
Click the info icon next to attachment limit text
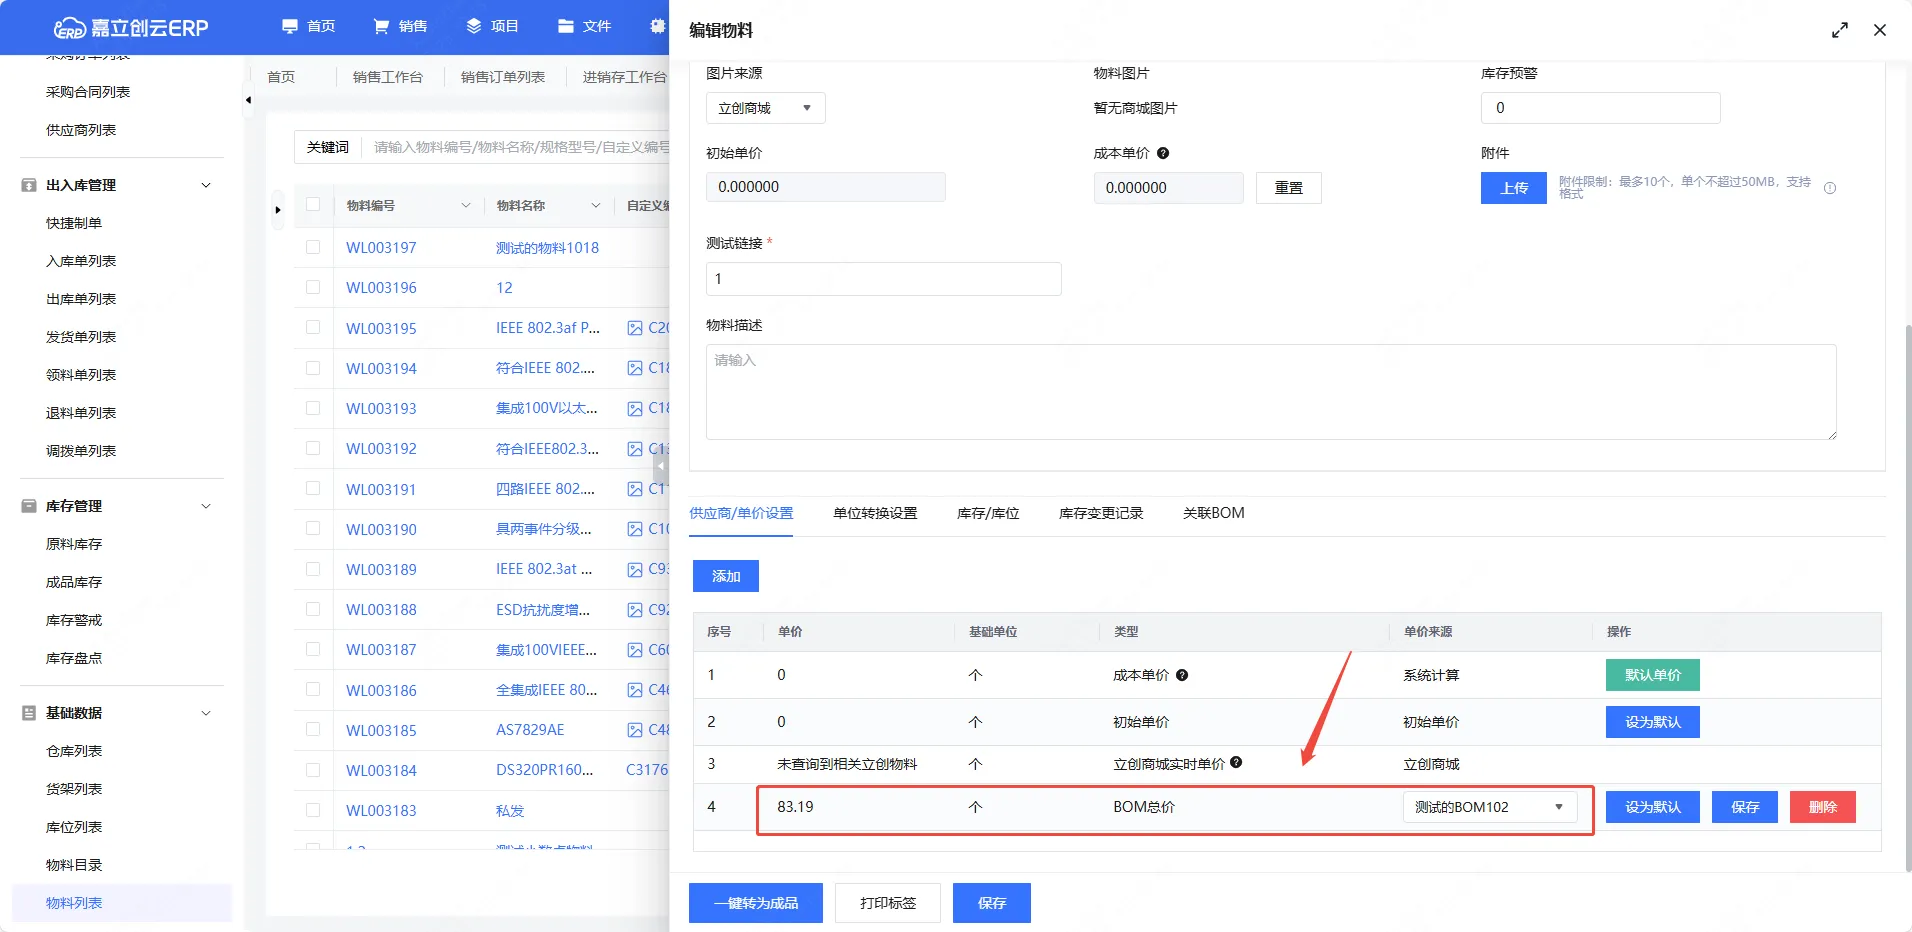click(1830, 188)
